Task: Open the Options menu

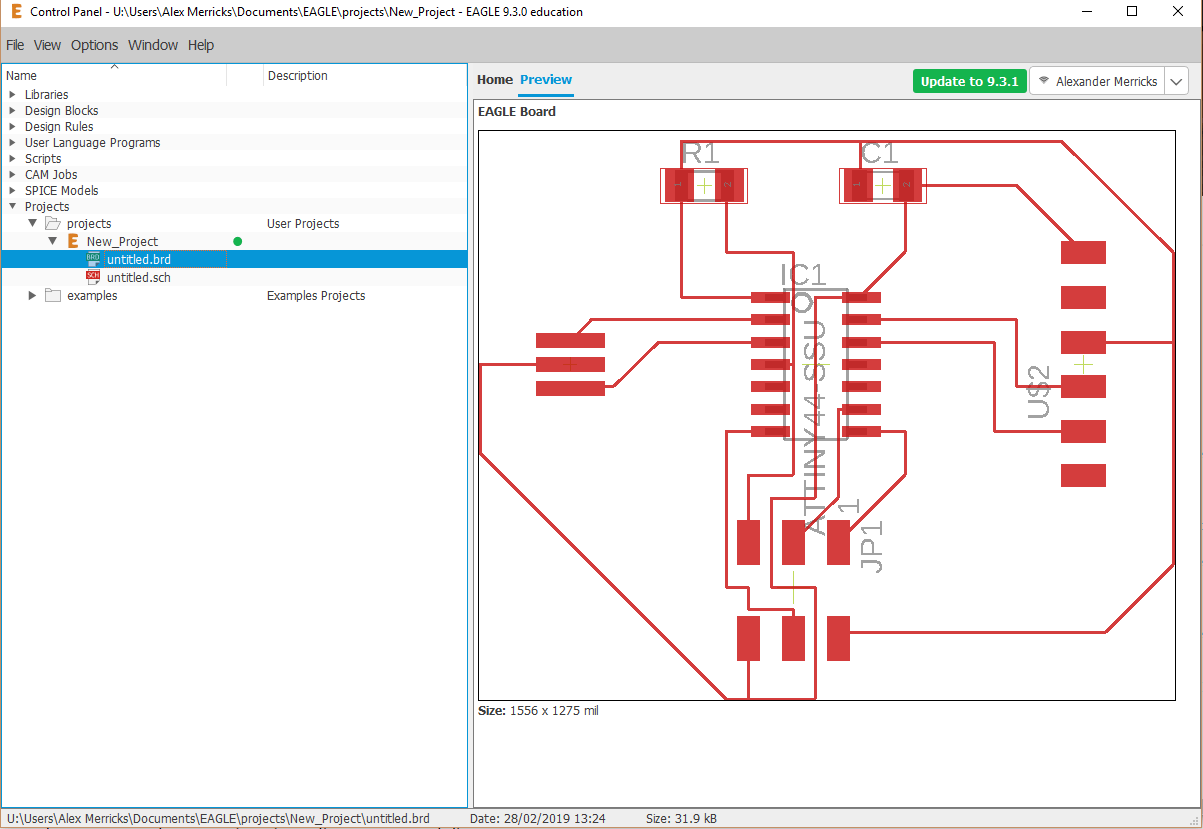Action: [94, 45]
